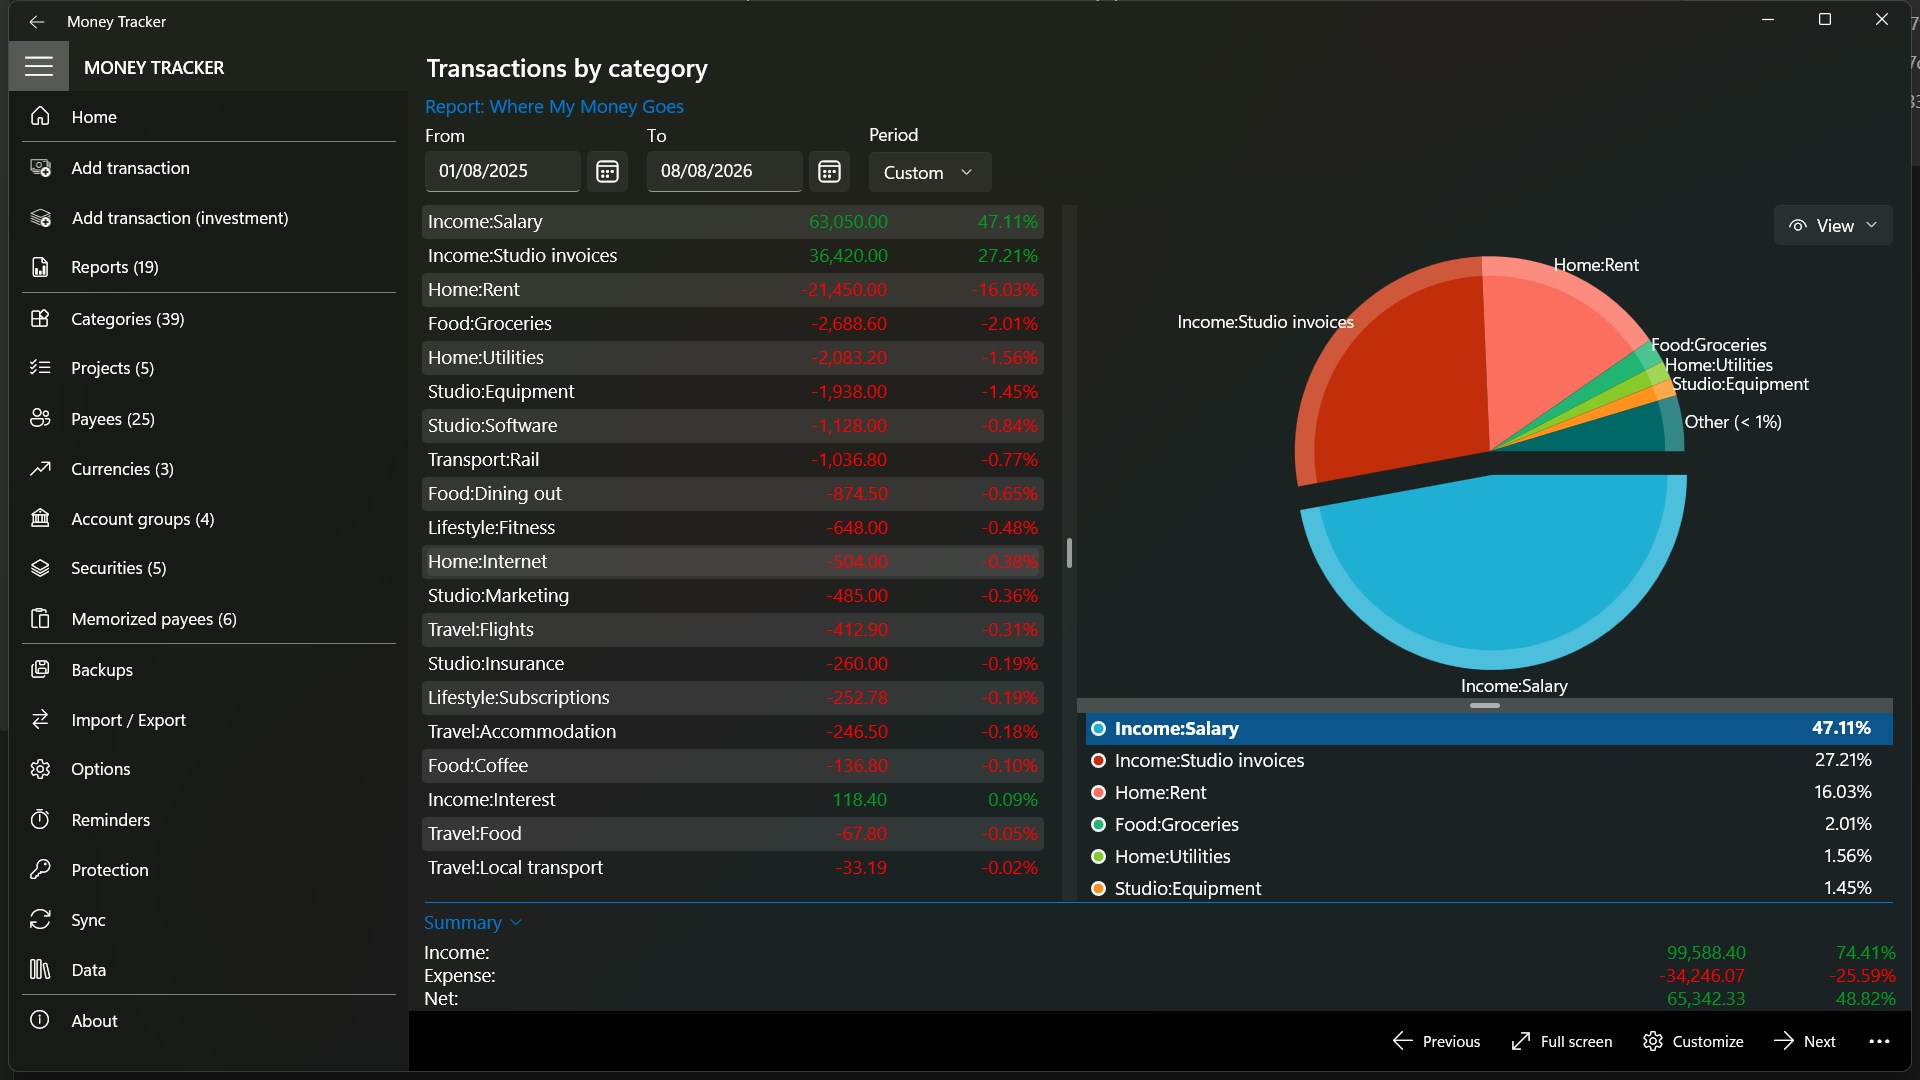
Task: Open Reports (19) section
Action: 209,267
